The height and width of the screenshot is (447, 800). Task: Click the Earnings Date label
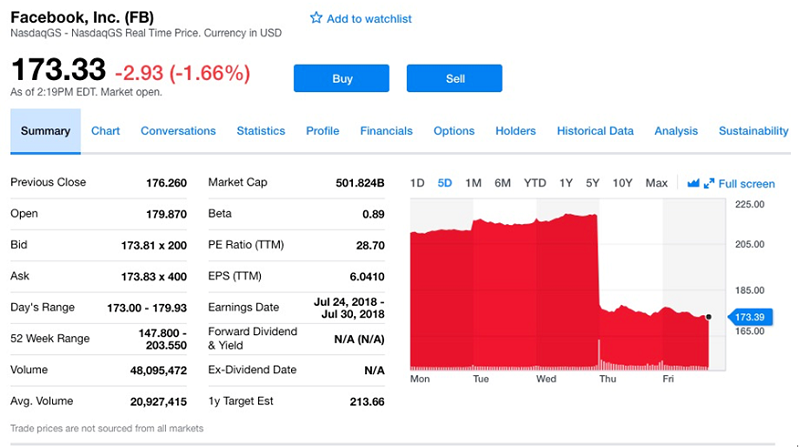(243, 308)
